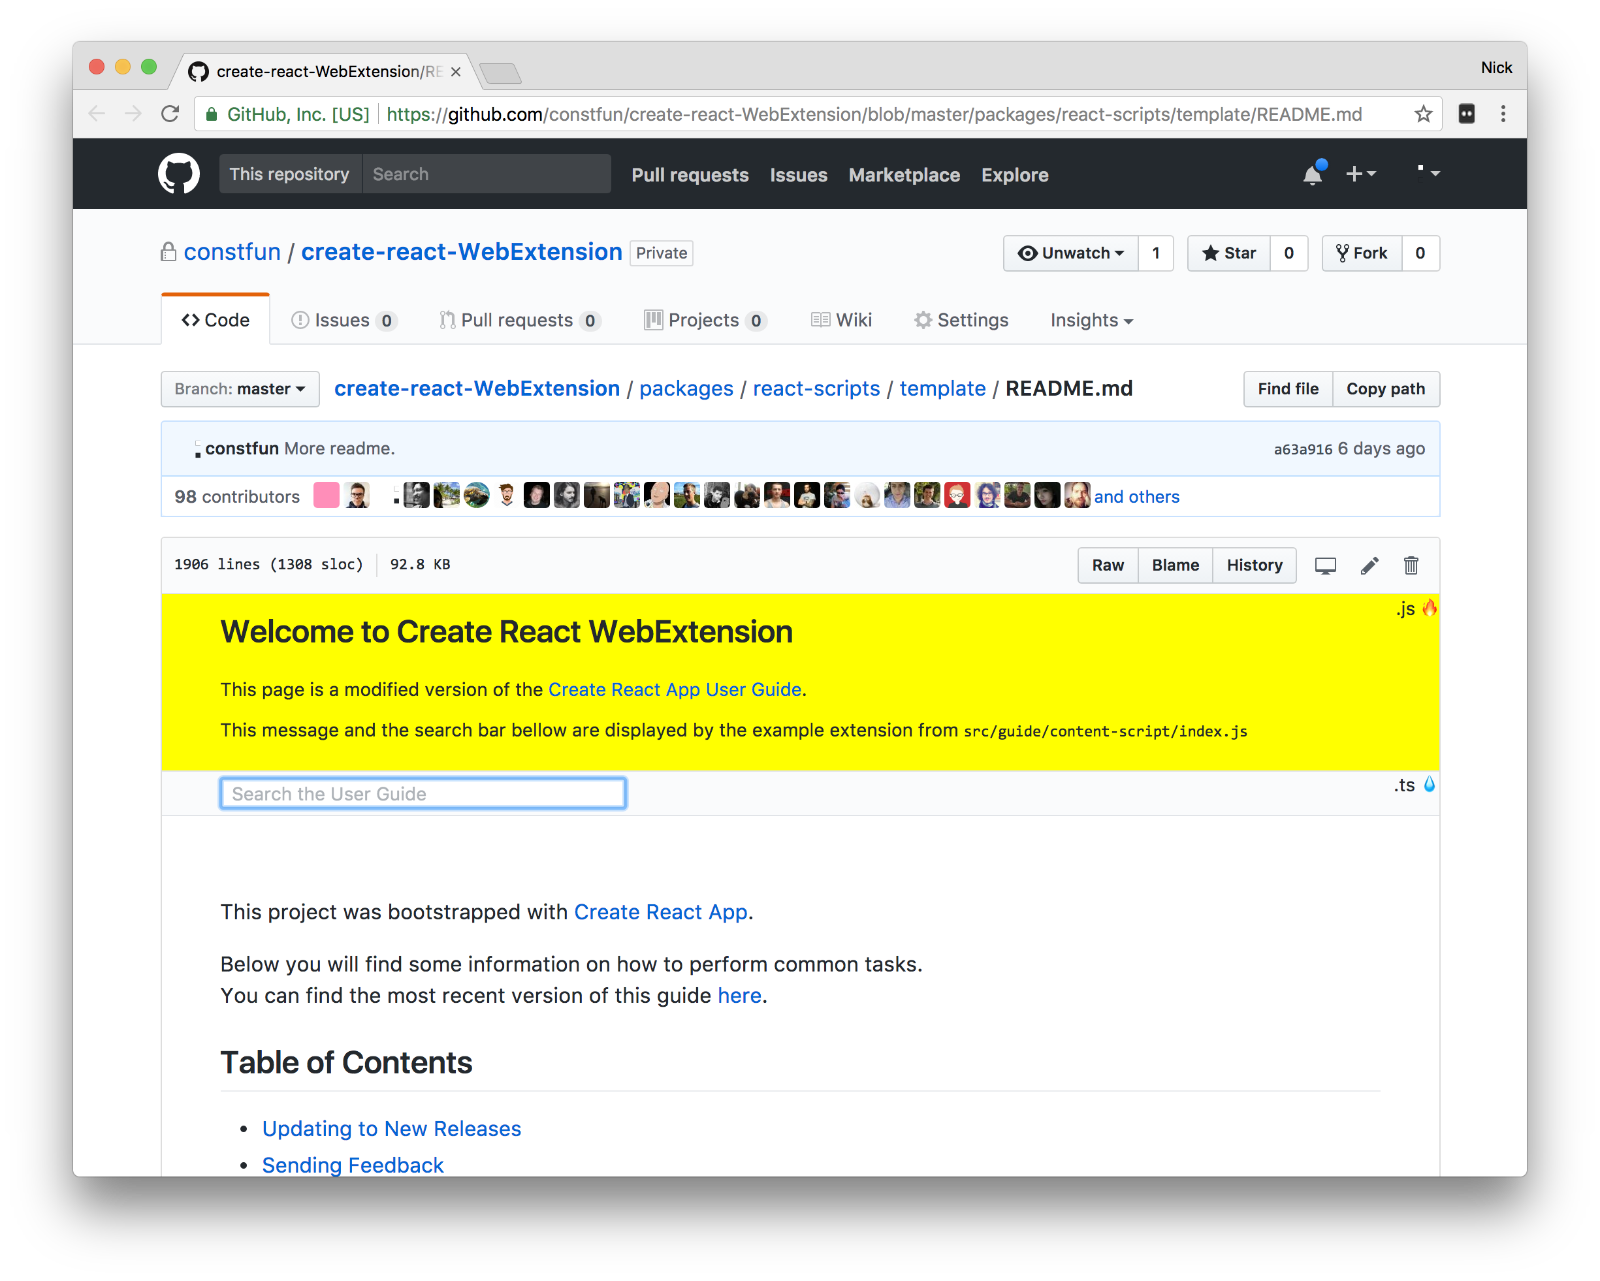Star the repository
The height and width of the screenshot is (1281, 1600).
1229,253
